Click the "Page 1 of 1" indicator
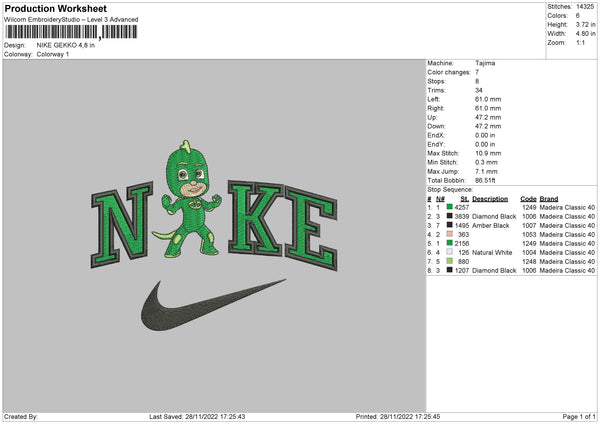 point(579,417)
